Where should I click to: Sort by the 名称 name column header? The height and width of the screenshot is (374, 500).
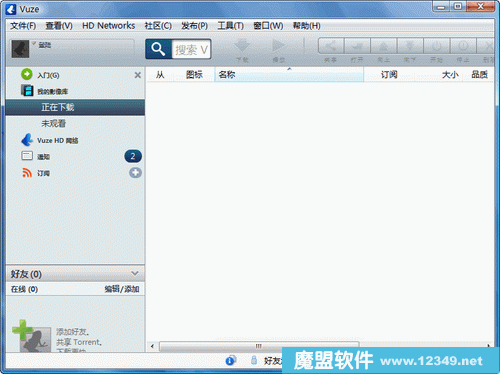pos(289,74)
